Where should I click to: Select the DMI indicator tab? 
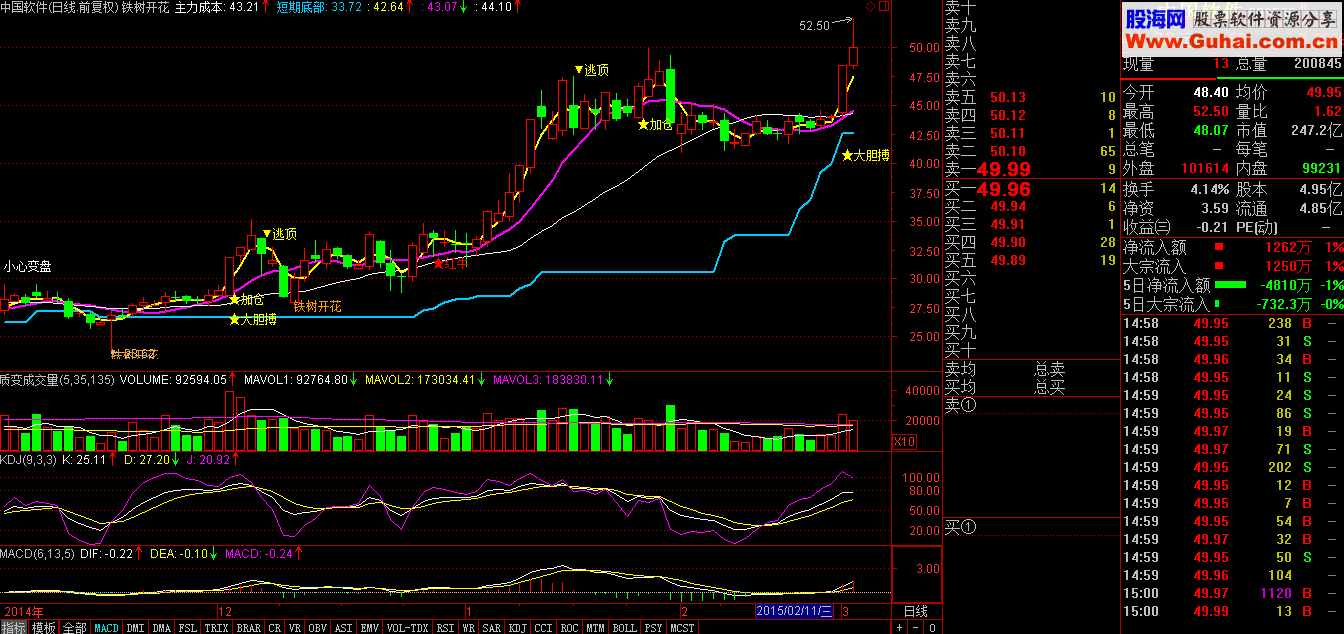tap(136, 627)
